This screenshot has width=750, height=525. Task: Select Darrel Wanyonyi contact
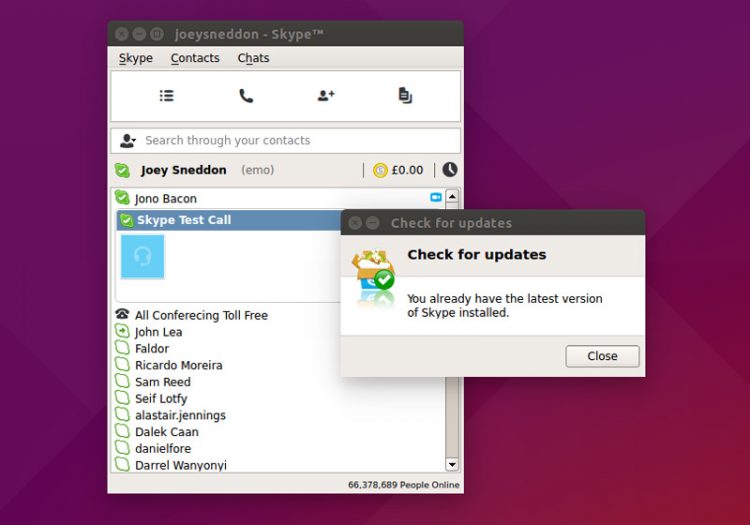pos(181,465)
